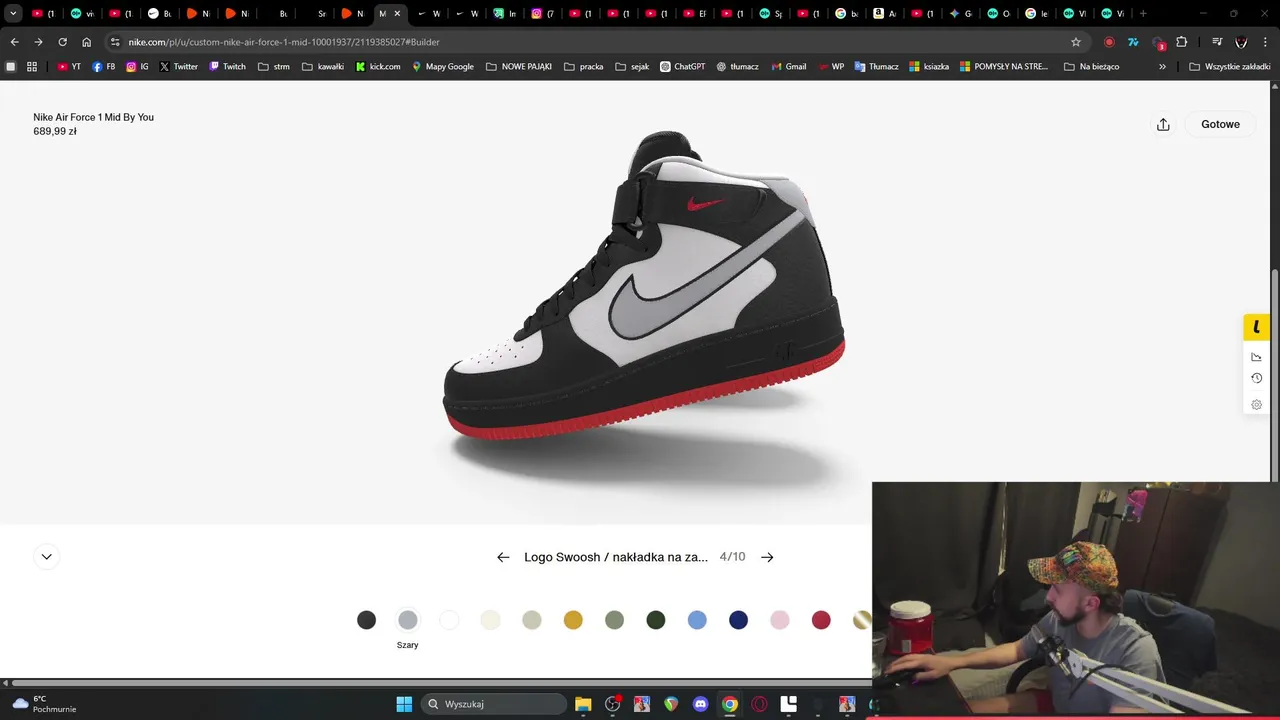Viewport: 1280px width, 720px height.
Task: Open the NOWE PAJĄKI bookmarks folder
Action: pyautogui.click(x=519, y=66)
